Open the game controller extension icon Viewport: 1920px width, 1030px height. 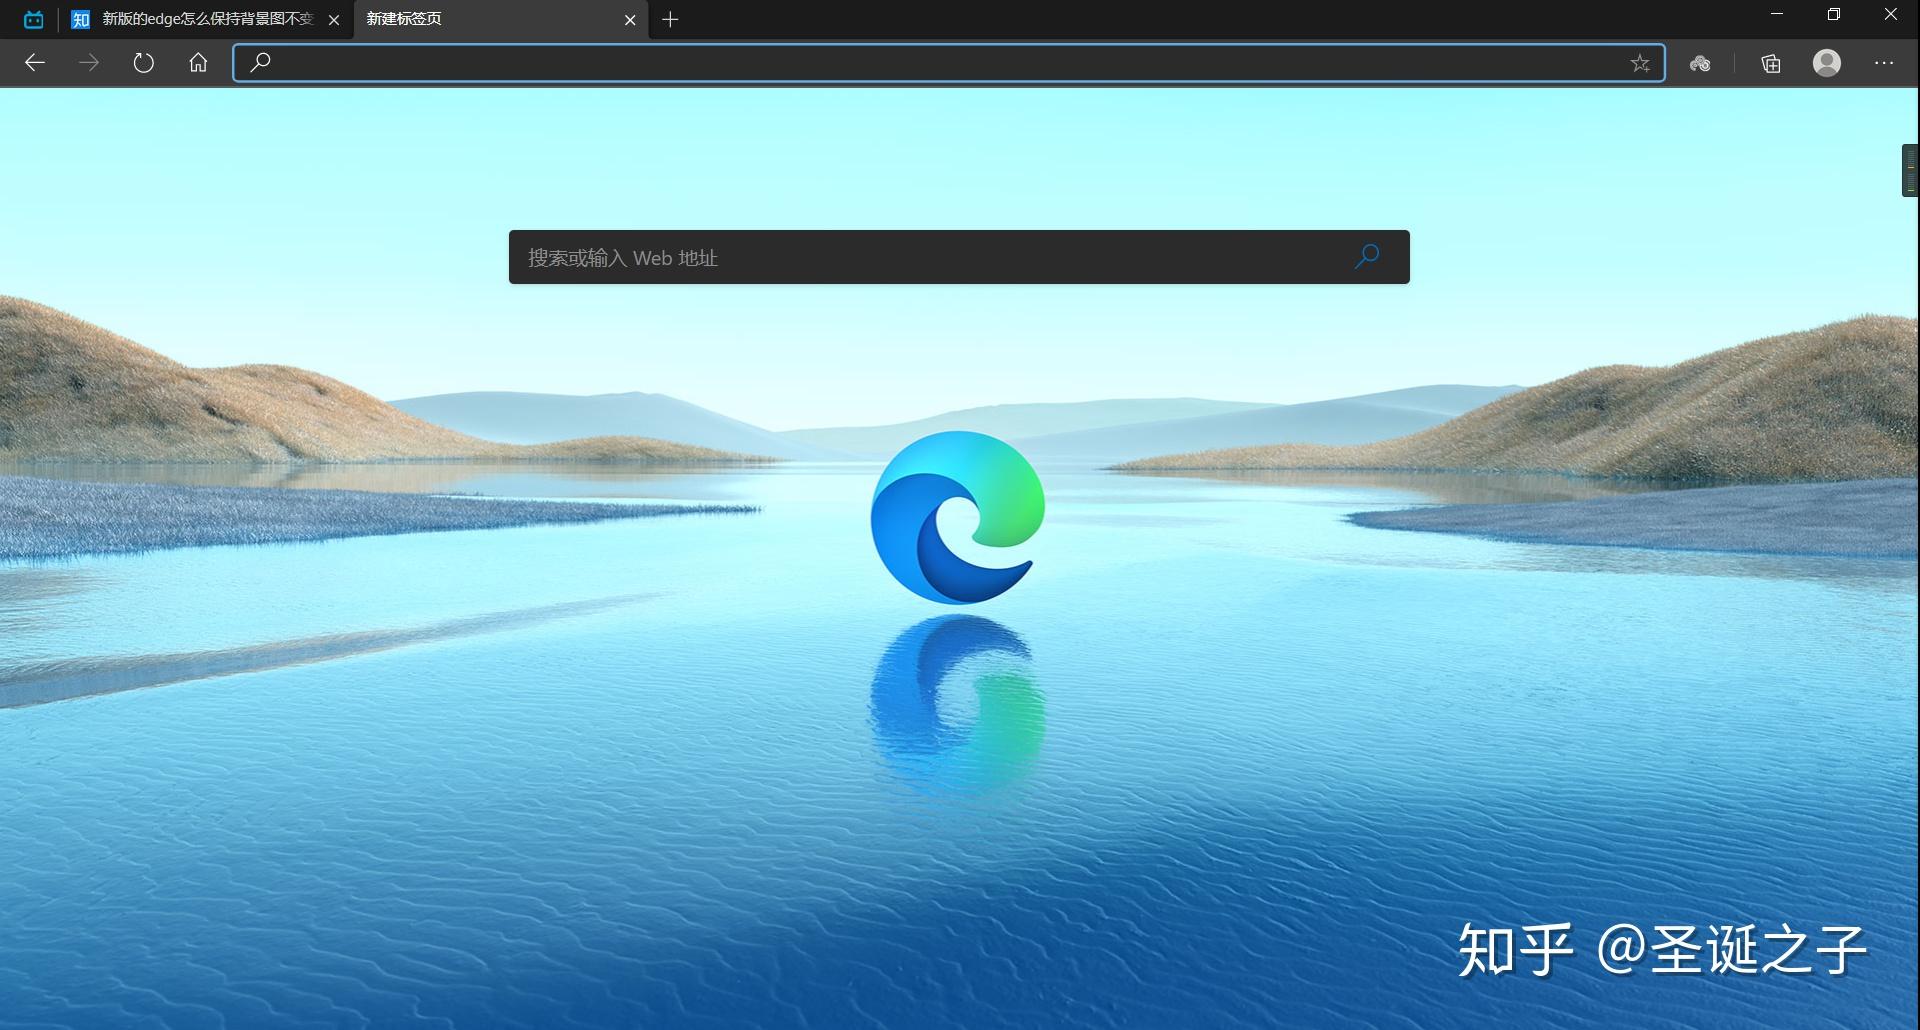pos(1700,64)
